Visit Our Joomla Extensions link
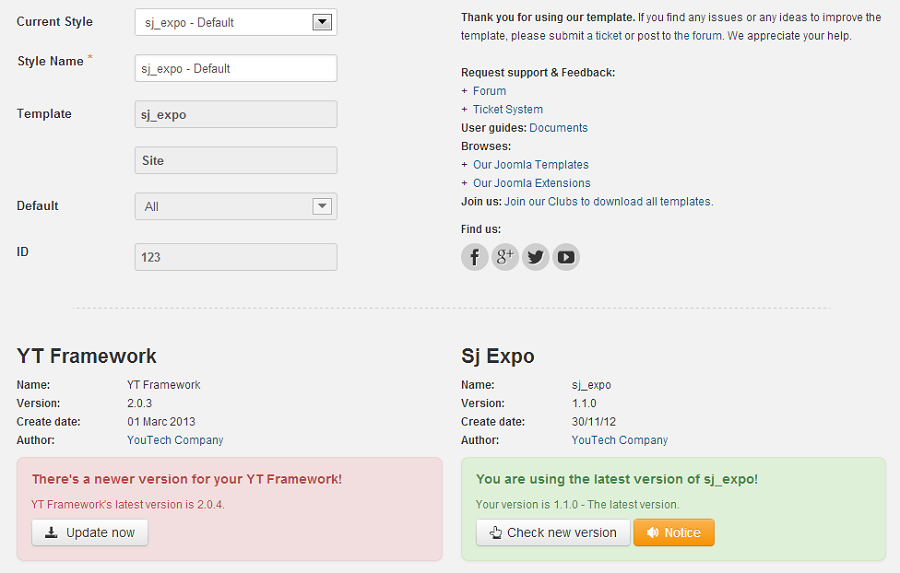This screenshot has height=573, width=900. coord(531,183)
